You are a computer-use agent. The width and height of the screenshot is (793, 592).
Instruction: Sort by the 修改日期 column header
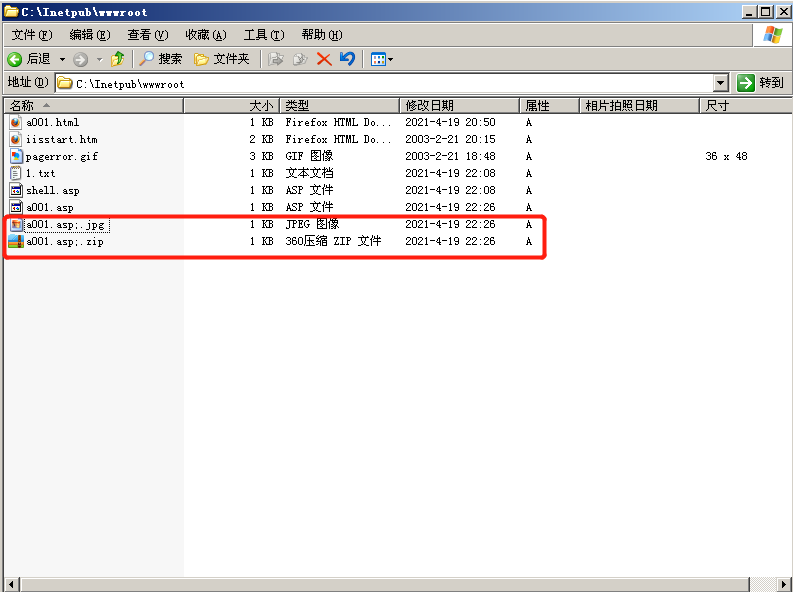(459, 106)
